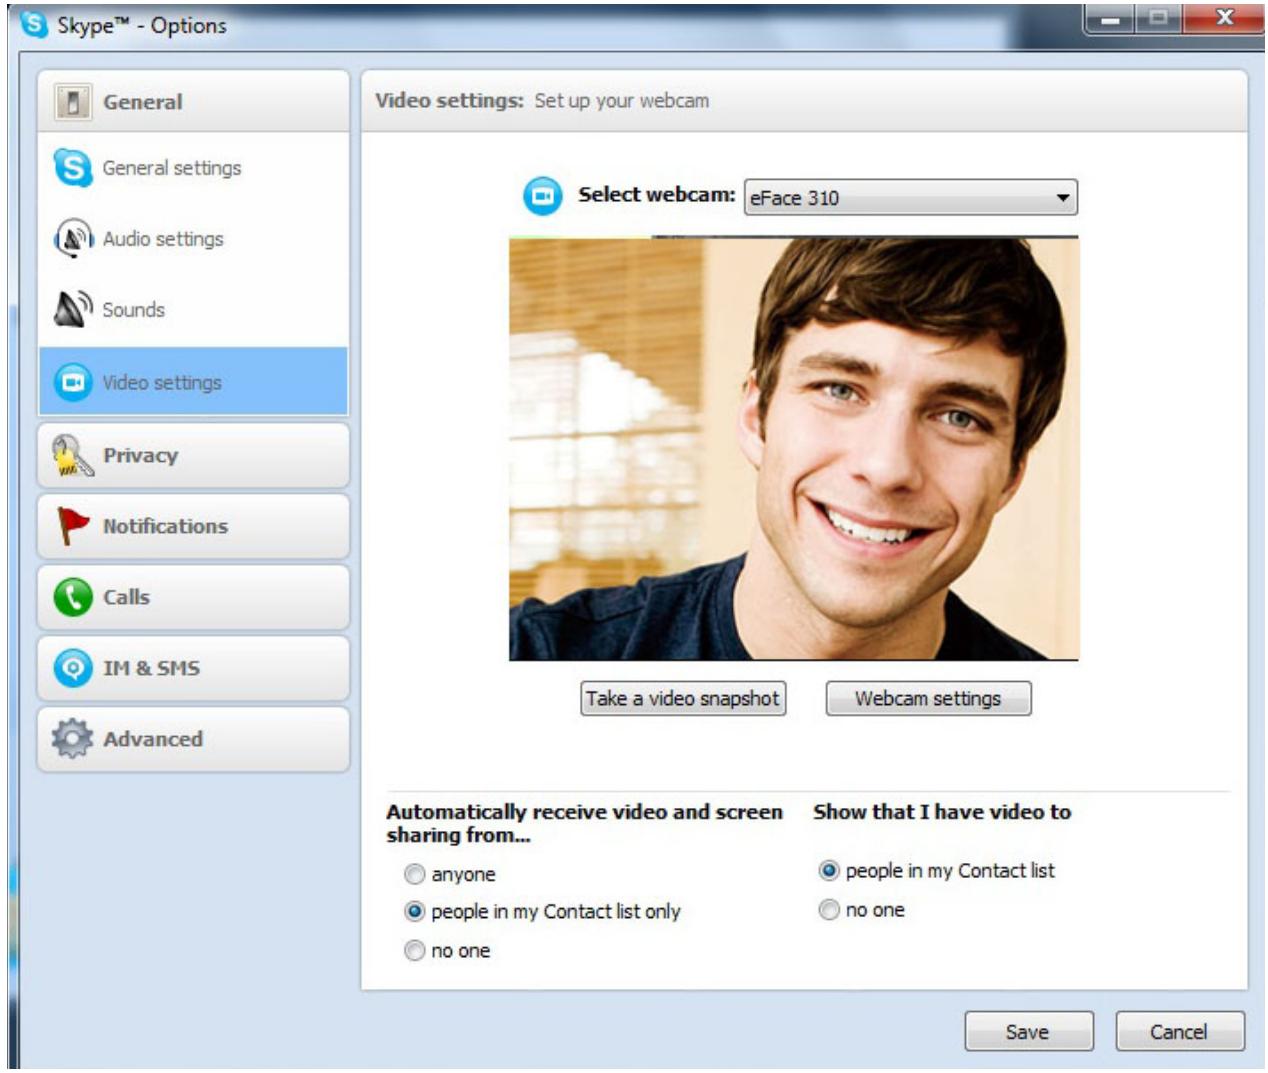
Task: Click the blue chat bubble IM & SMS icon
Action: click(x=73, y=668)
